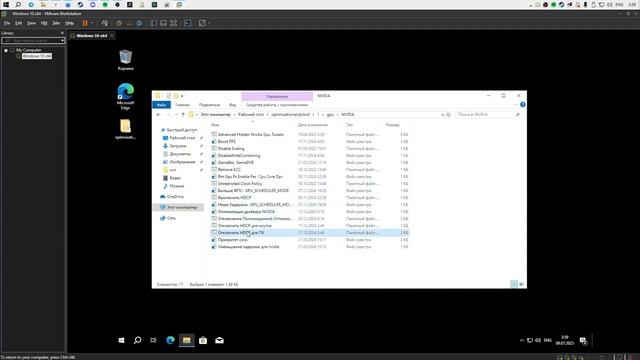Open the Help menu in VMware

69,23
